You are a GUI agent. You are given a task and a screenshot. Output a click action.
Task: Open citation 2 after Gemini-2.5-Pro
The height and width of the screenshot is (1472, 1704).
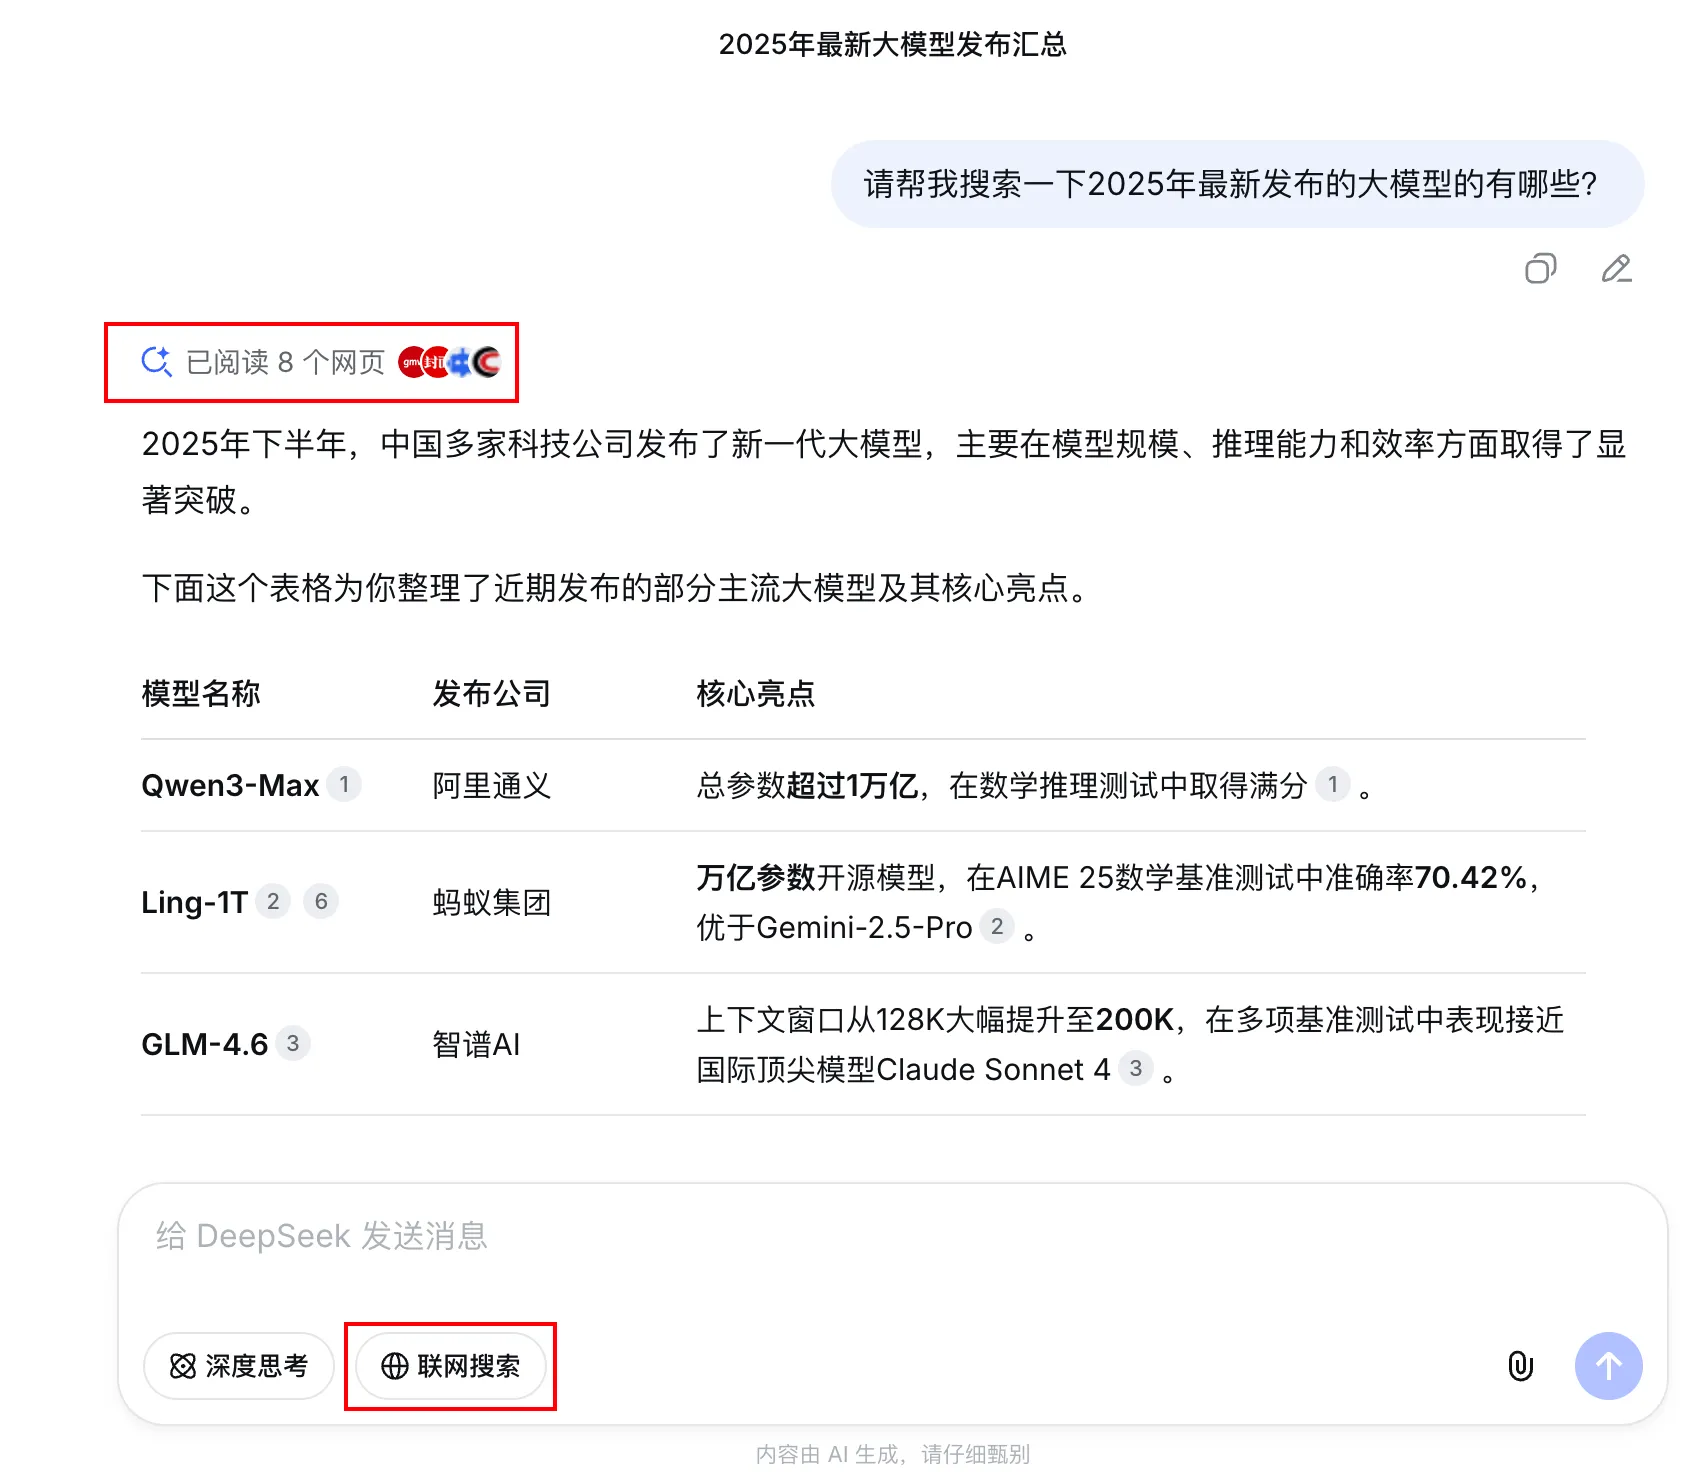(x=997, y=926)
